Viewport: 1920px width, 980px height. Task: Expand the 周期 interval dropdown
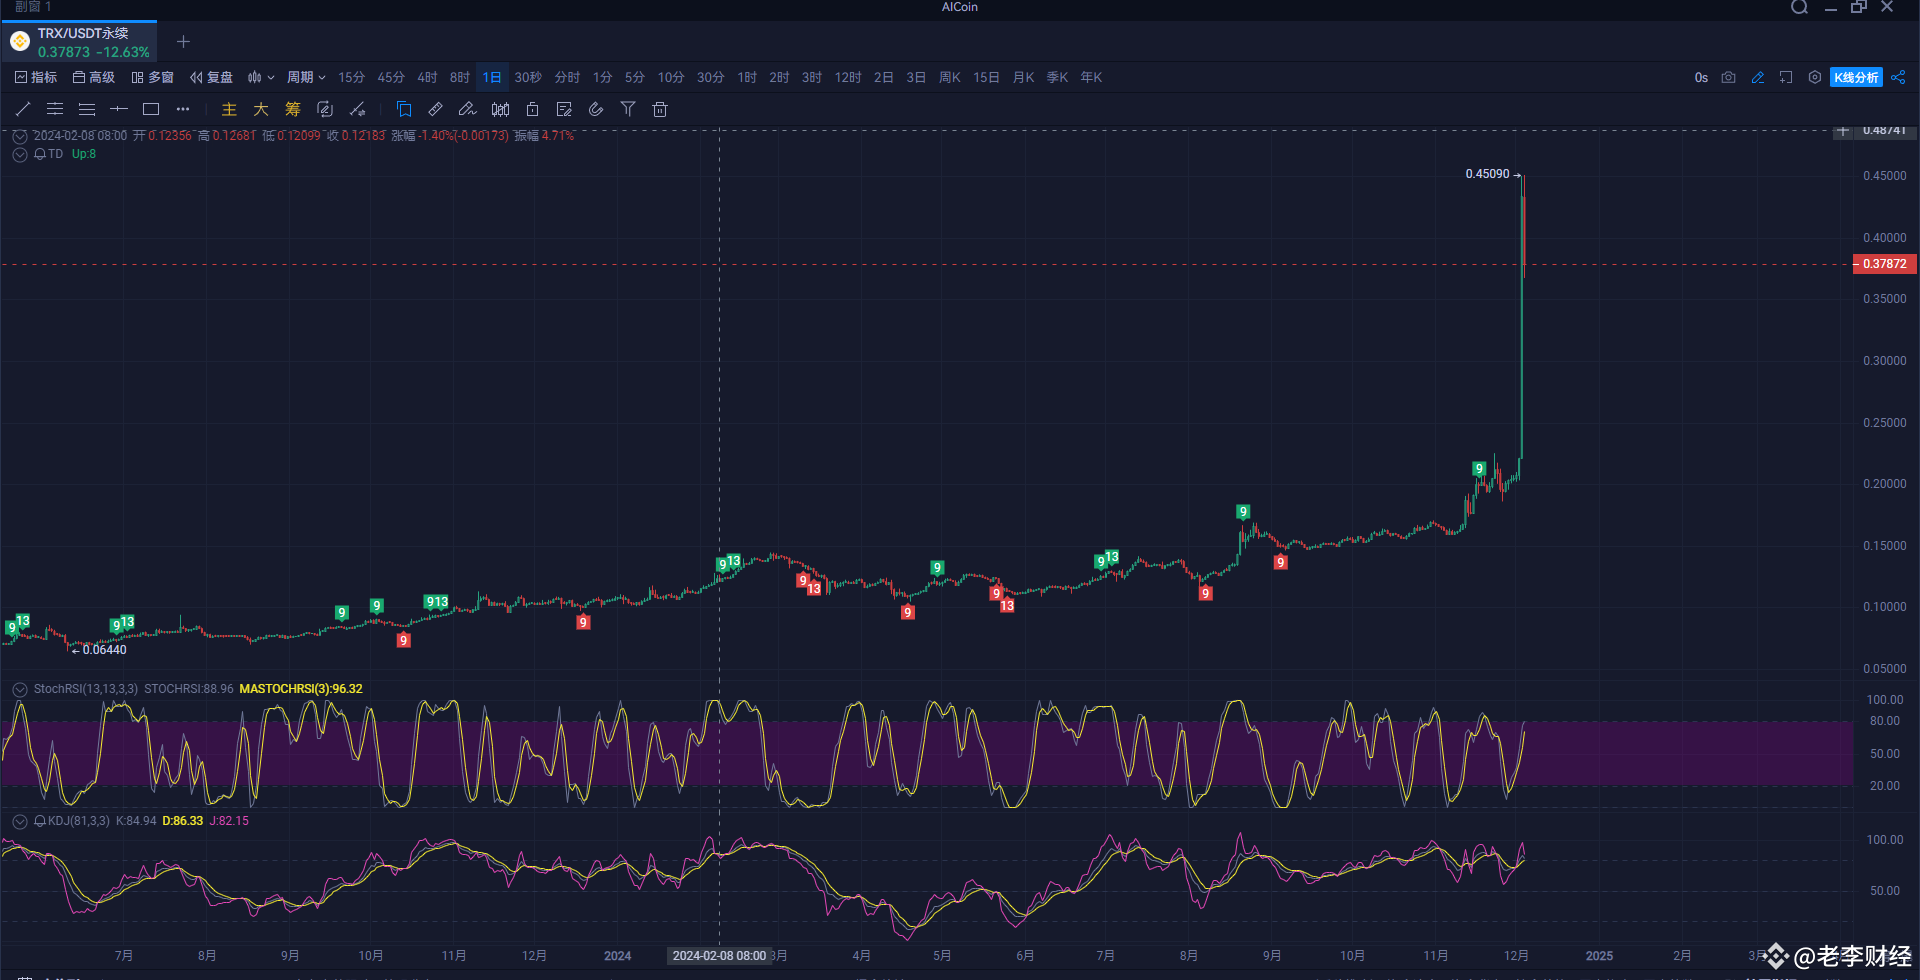pos(305,77)
